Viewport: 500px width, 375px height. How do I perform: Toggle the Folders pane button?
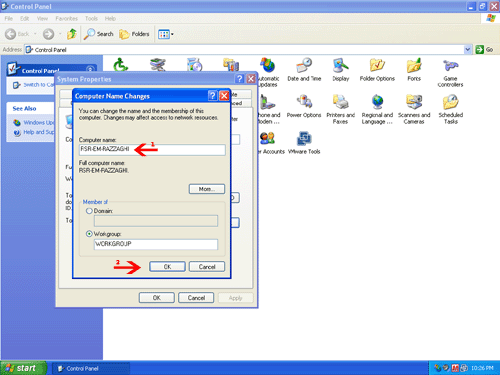pos(134,34)
